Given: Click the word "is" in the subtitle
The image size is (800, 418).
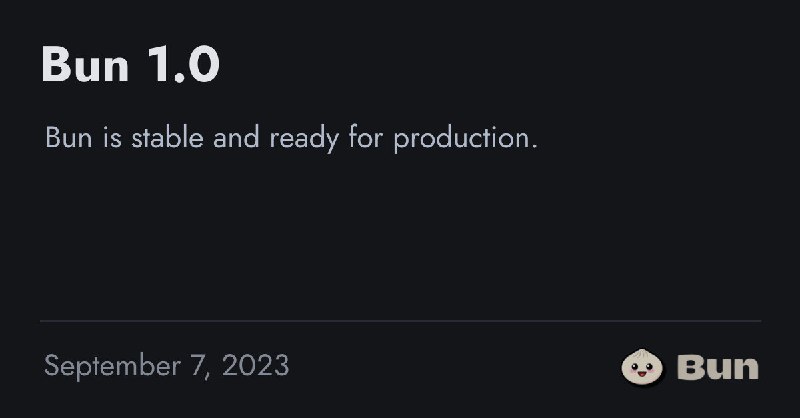Looking at the screenshot, I should point(112,138).
